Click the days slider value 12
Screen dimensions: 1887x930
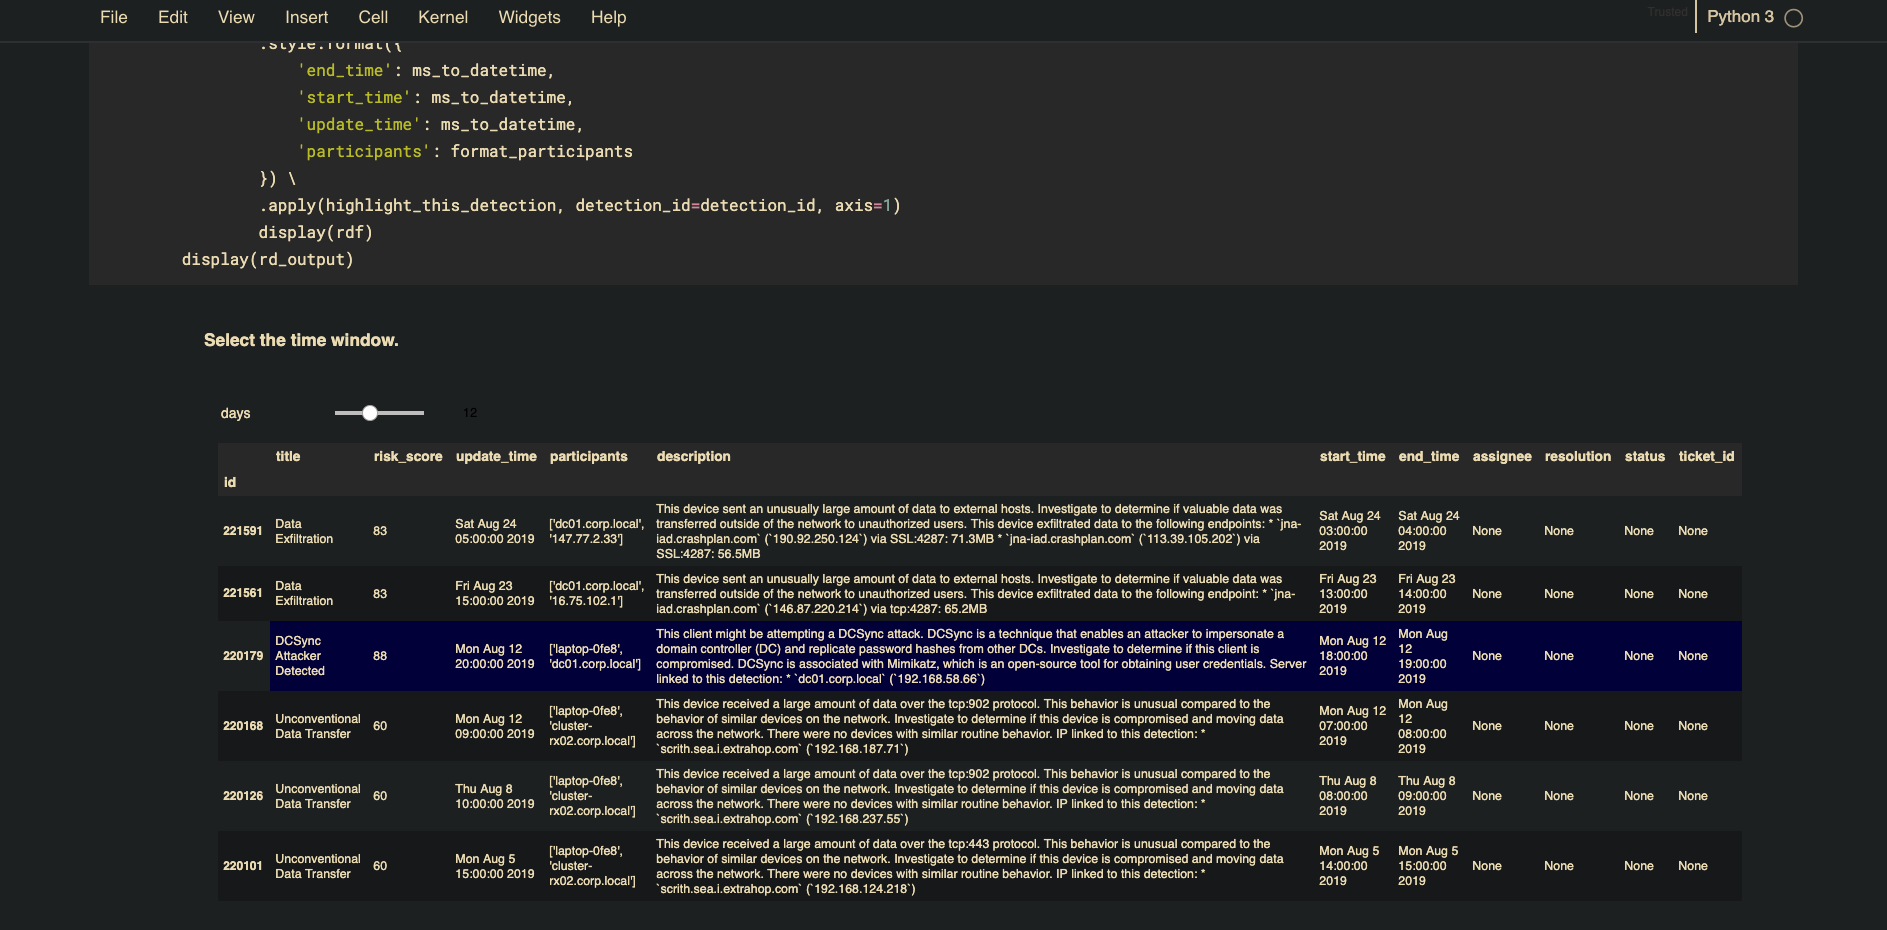pyautogui.click(x=470, y=413)
